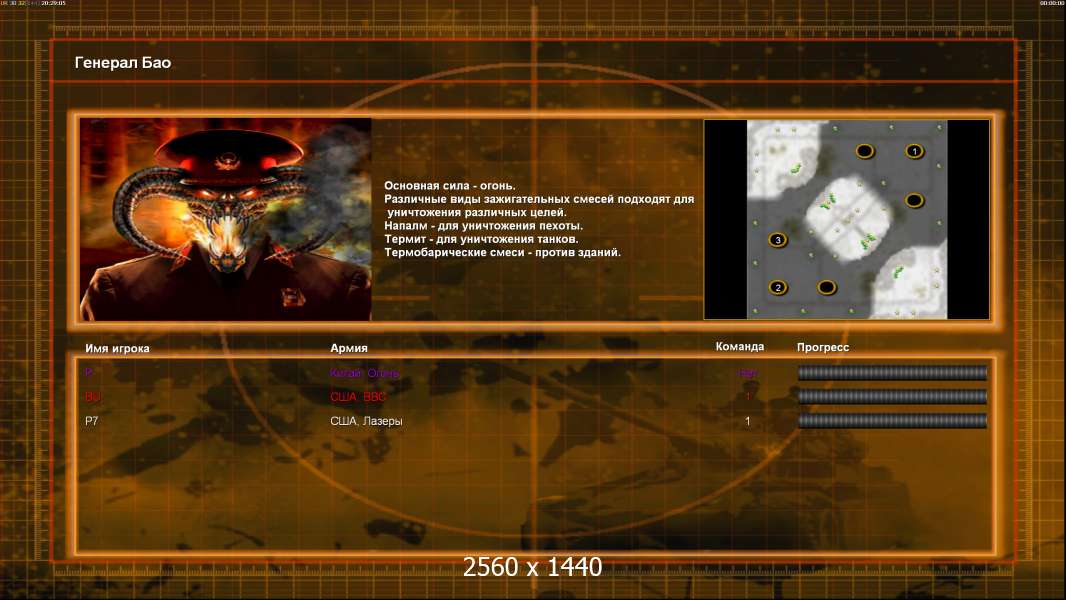The width and height of the screenshot is (1066, 600).
Task: Click the Прогресс column header
Action: [x=823, y=347]
